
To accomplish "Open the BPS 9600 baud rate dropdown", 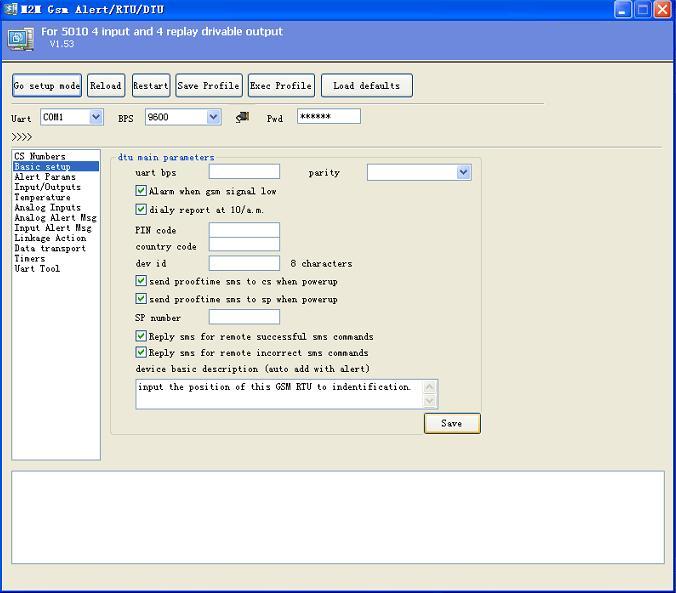I will click(x=213, y=117).
